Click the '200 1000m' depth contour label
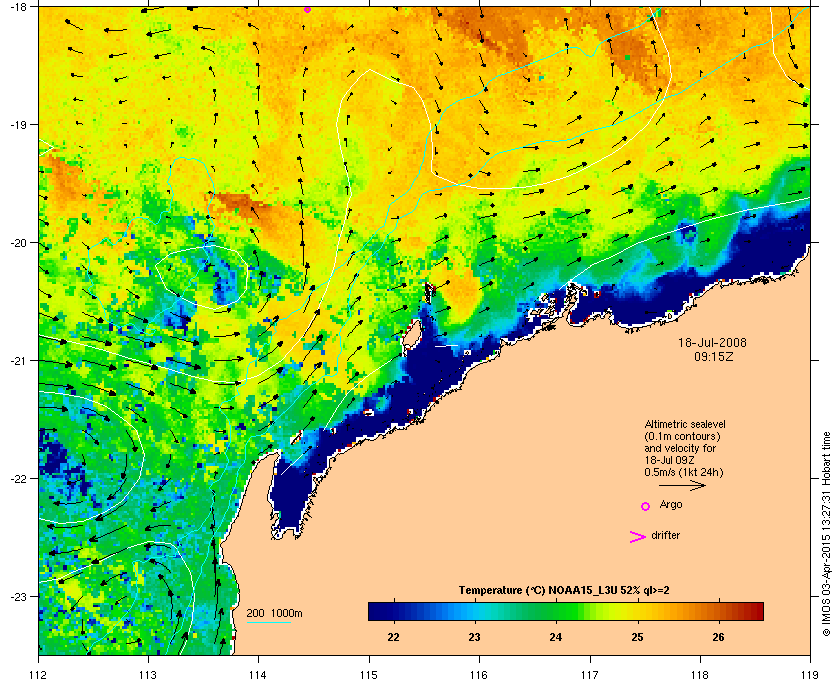840x680 pixels. pyautogui.click(x=274, y=613)
